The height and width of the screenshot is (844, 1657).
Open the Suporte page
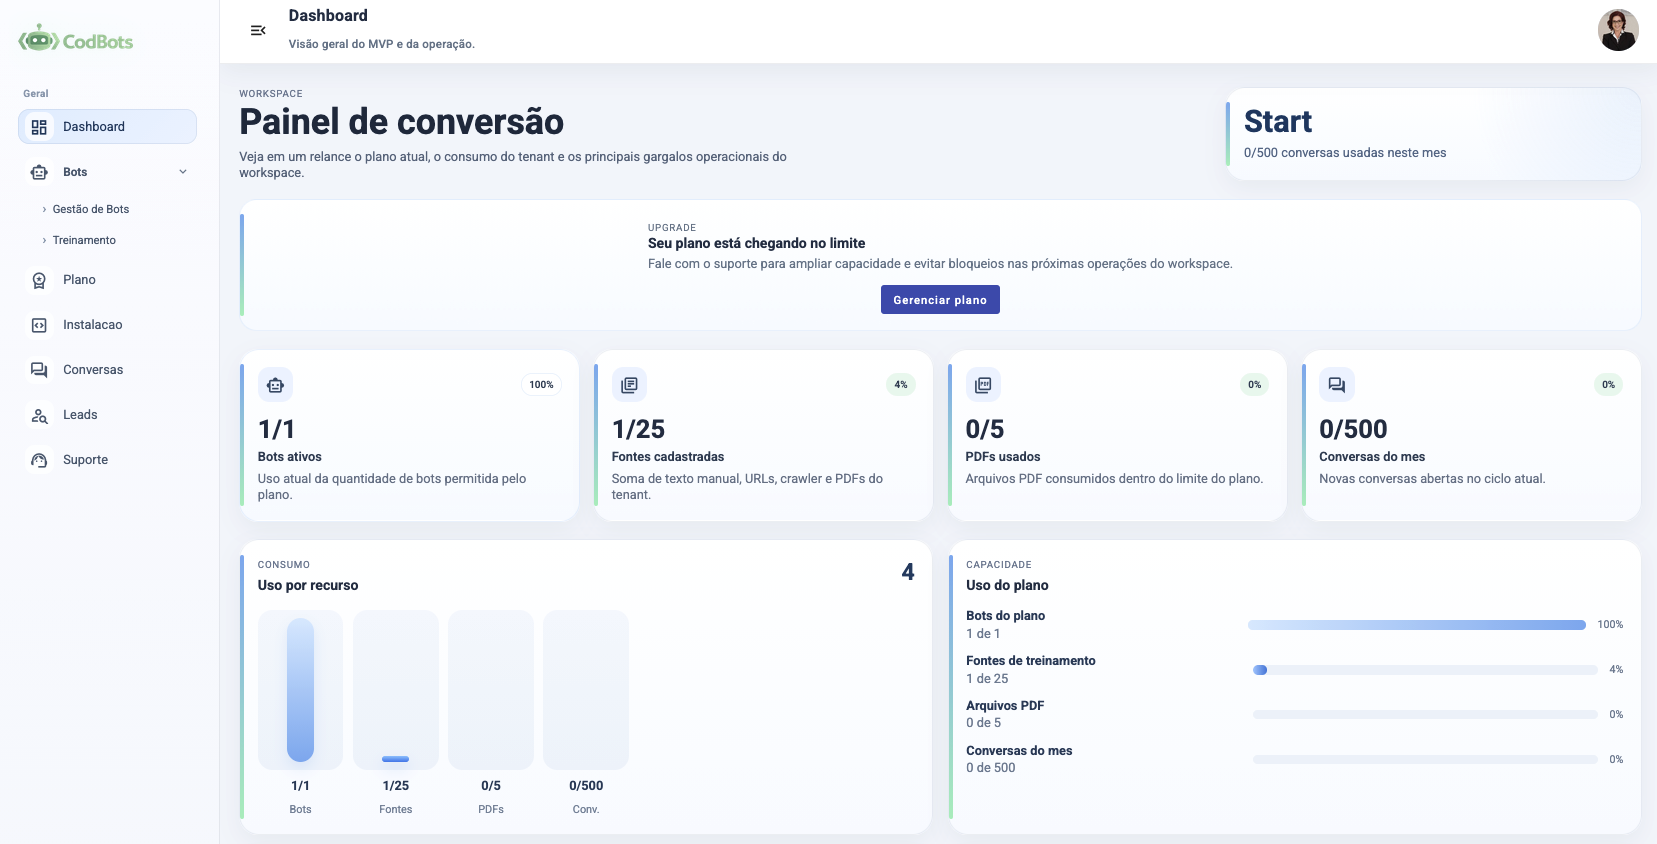pyautogui.click(x=107, y=460)
